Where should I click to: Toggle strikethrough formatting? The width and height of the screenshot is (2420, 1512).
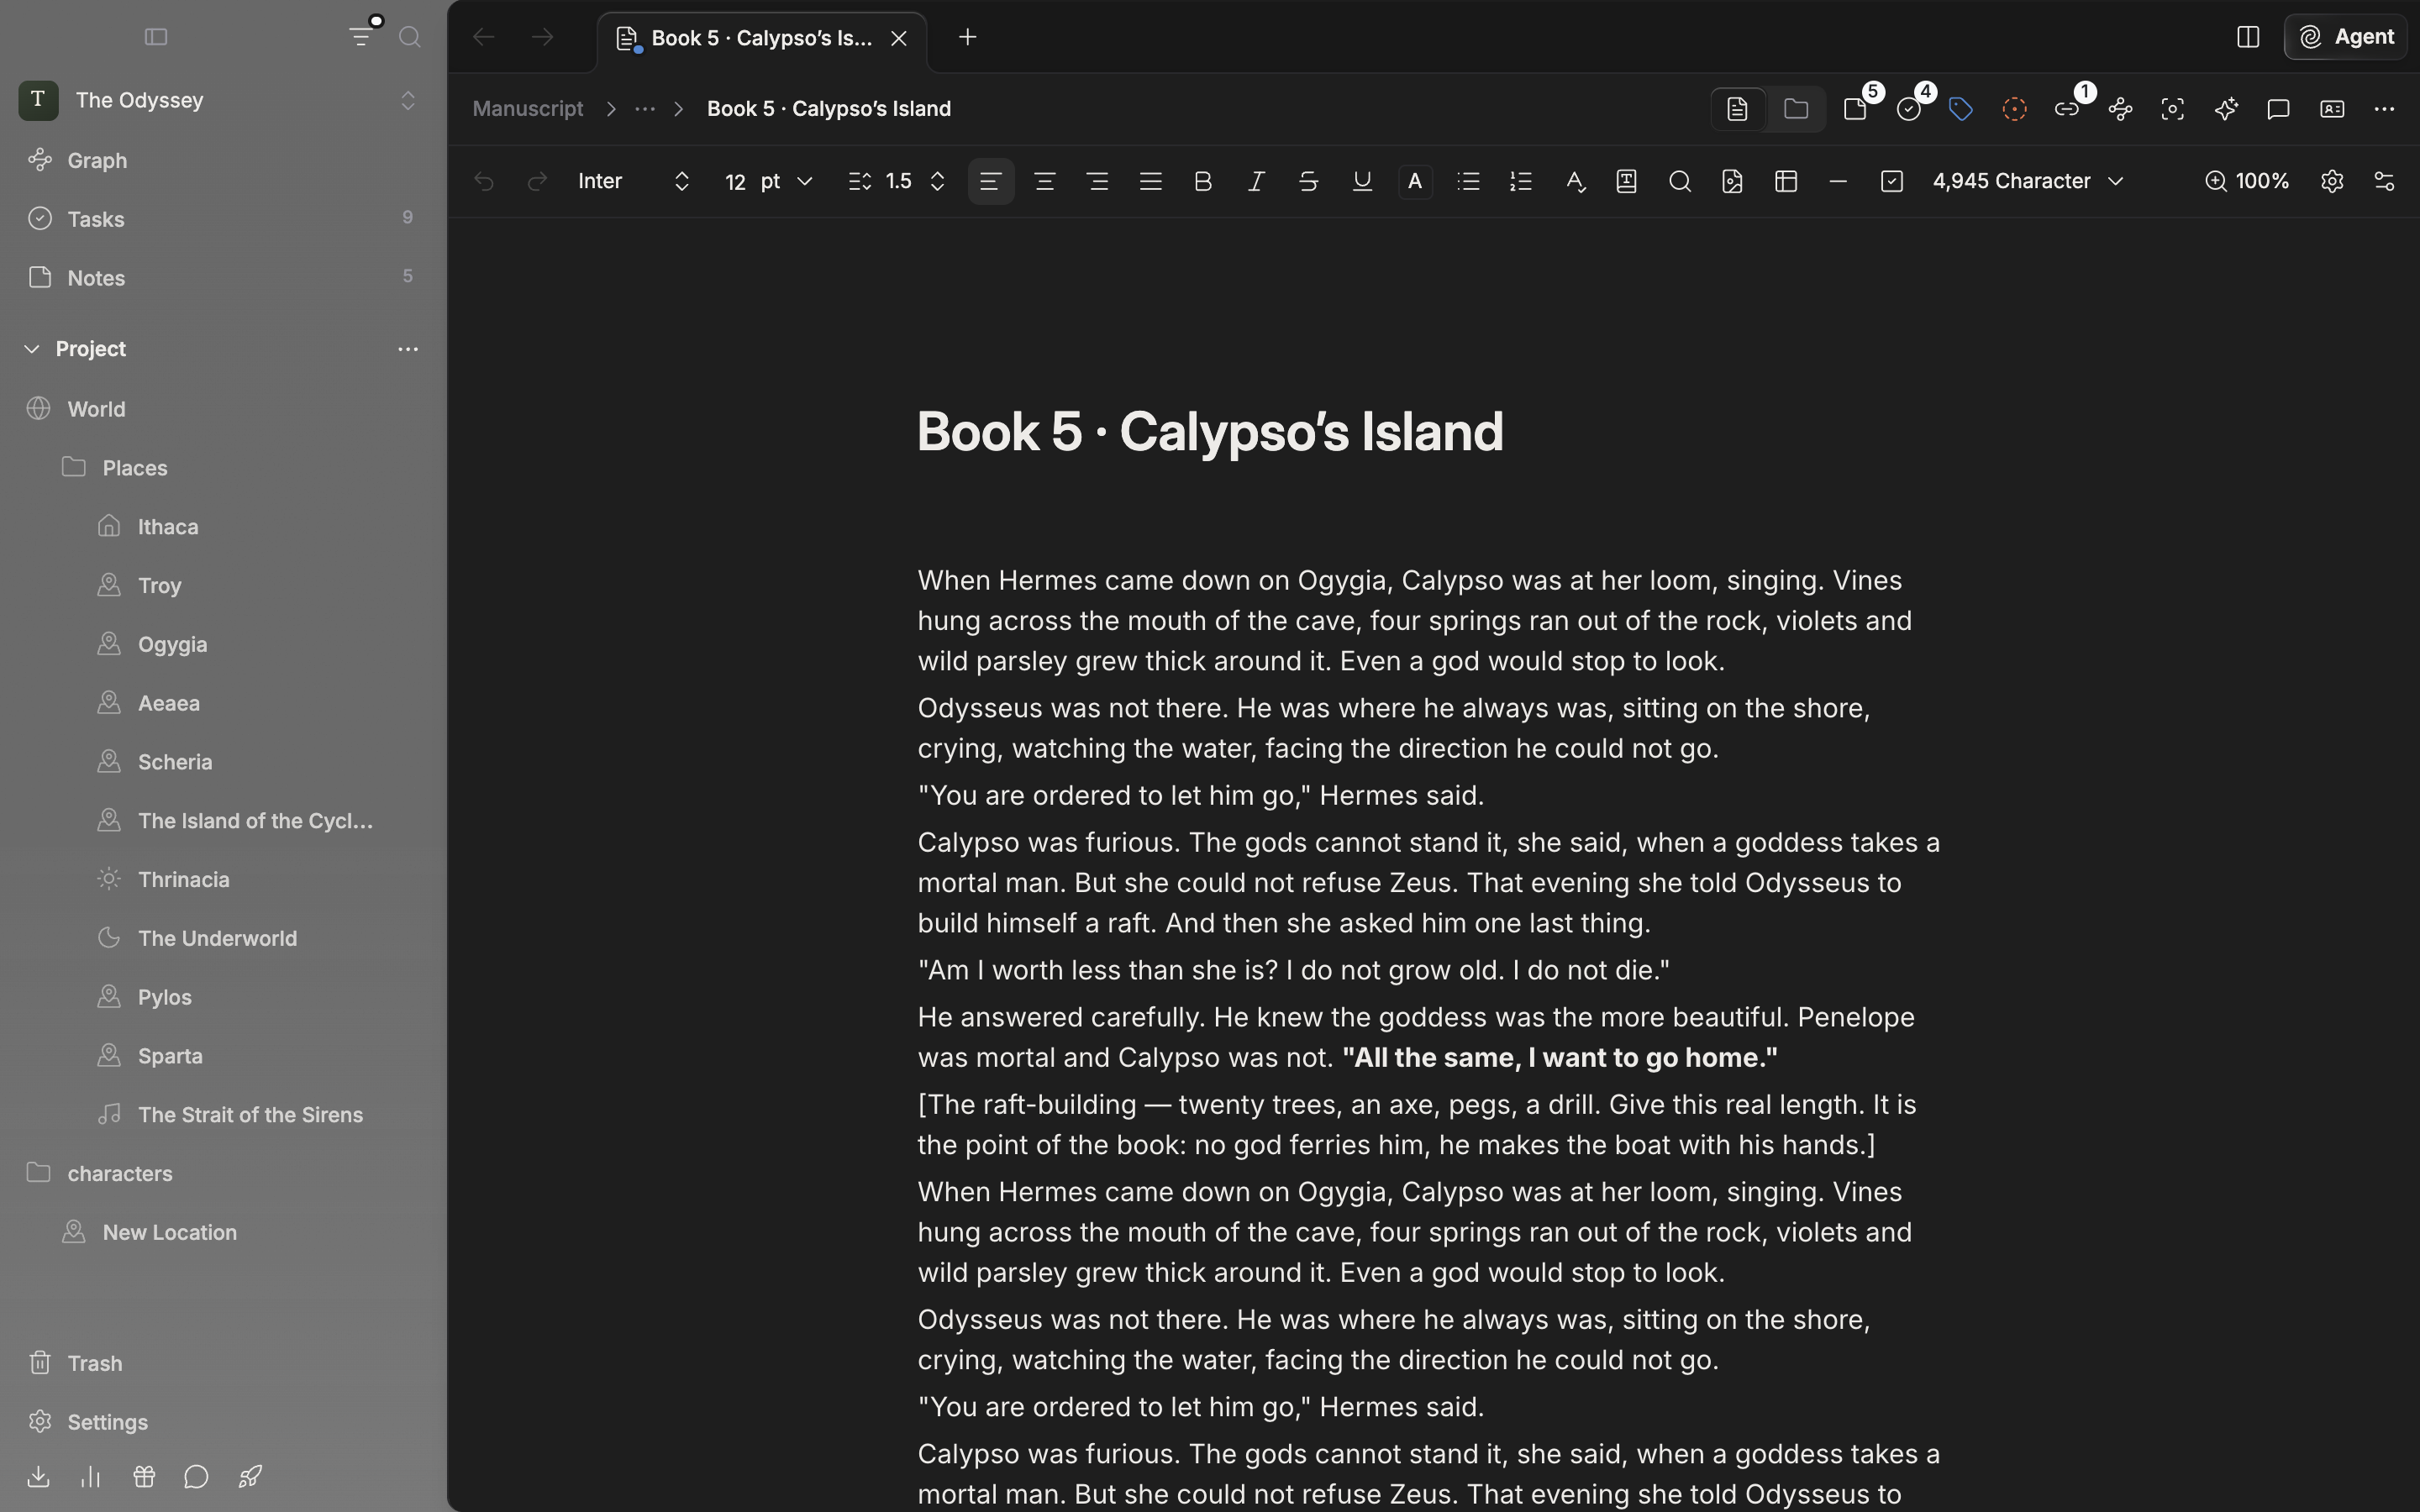click(x=1308, y=181)
